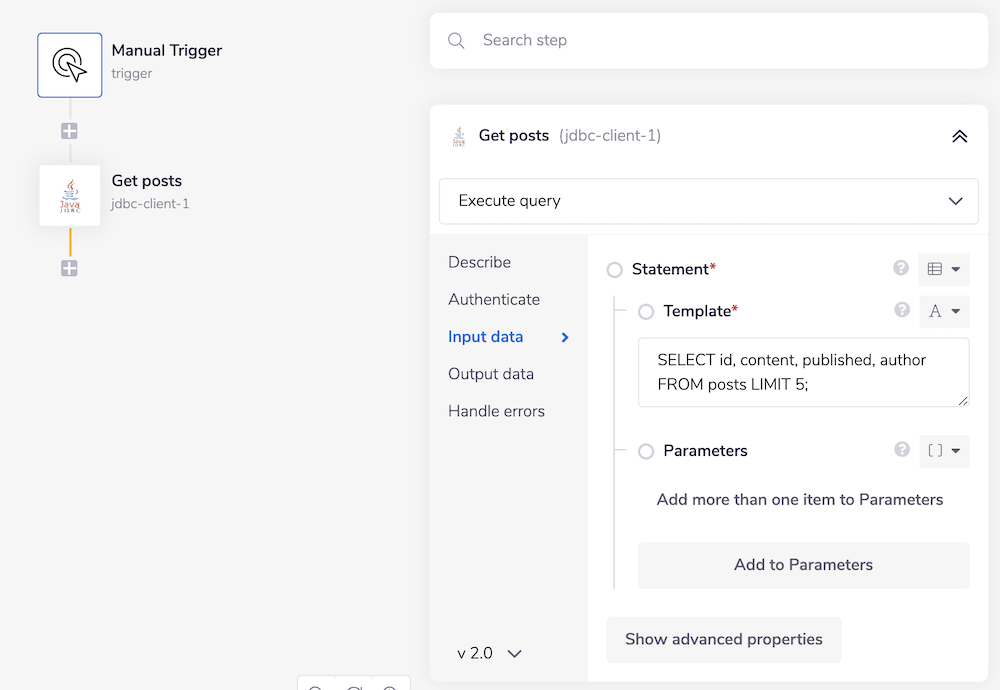This screenshot has width=1000, height=690.
Task: Collapse the Get posts panel
Action: (959, 136)
